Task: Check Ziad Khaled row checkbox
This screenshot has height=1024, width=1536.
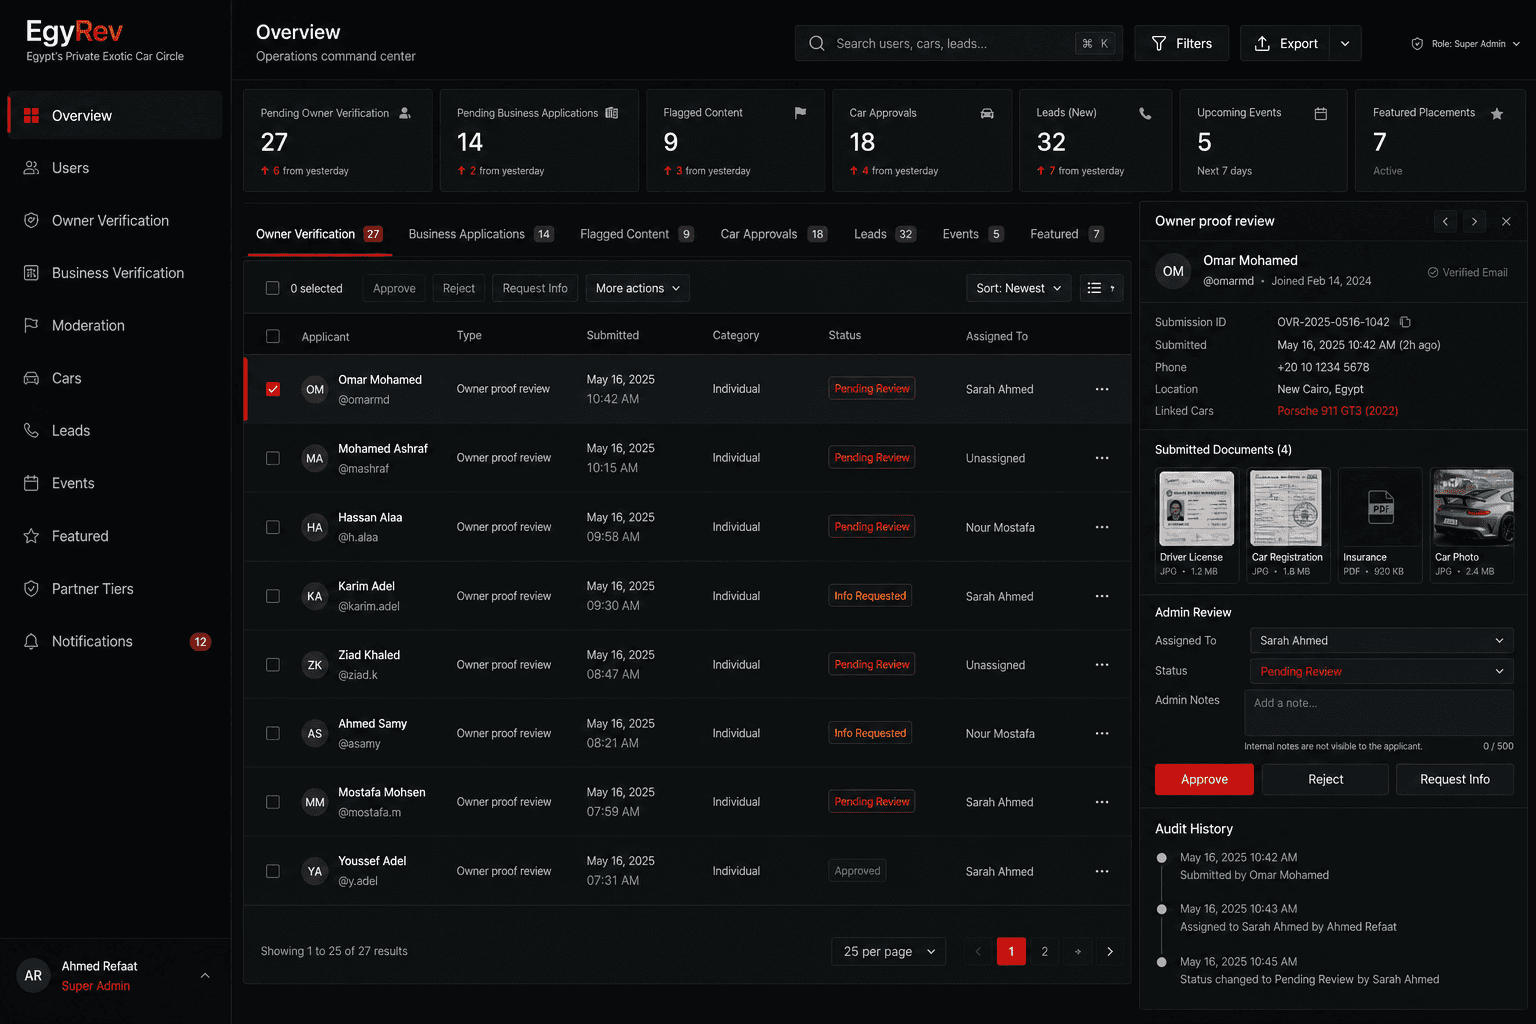Action: [x=273, y=665]
